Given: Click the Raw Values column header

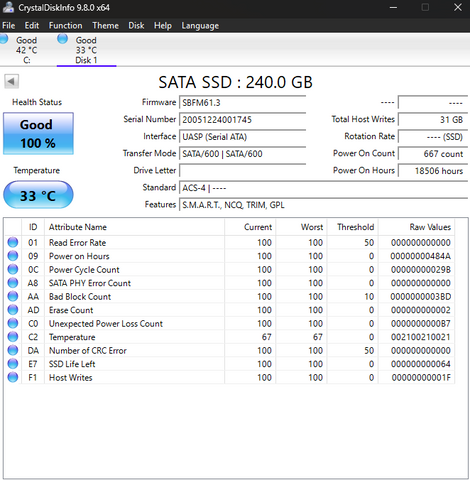Looking at the screenshot, I should click(x=416, y=227).
